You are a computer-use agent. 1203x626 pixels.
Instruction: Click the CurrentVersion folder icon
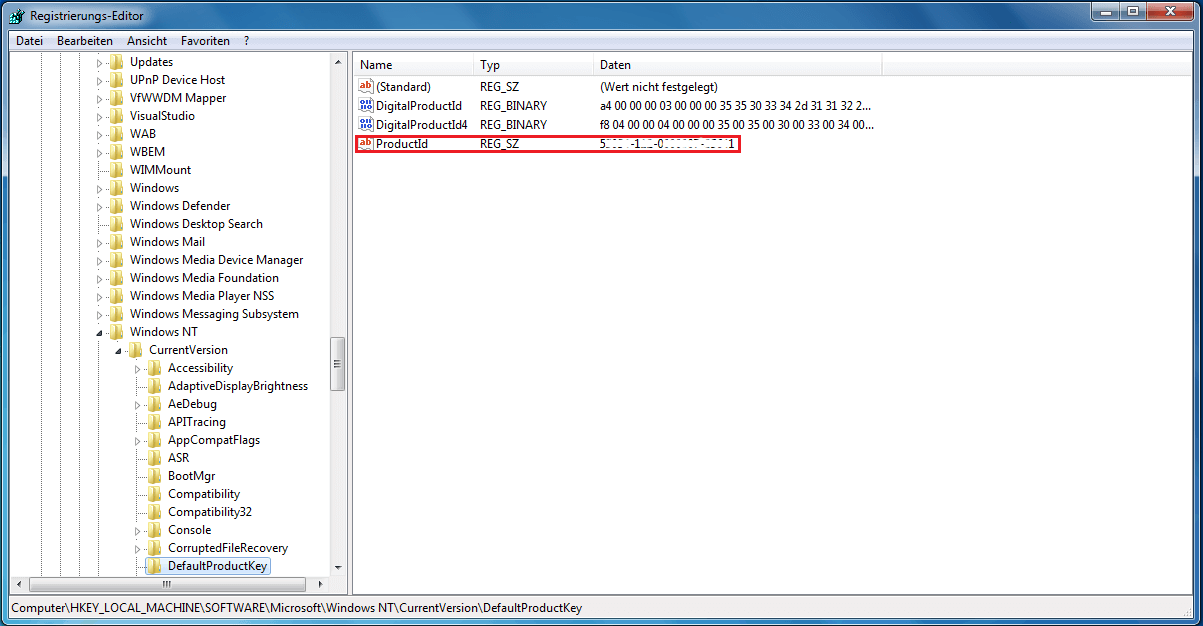[x=136, y=350]
